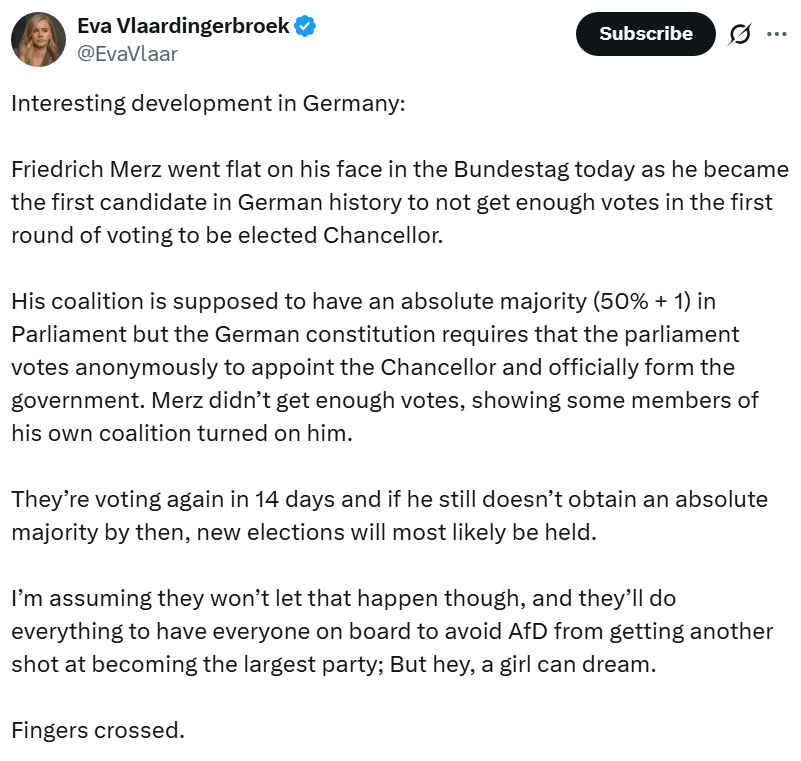Open the Eva Vlaardingerbroek display name link
The height and width of the screenshot is (761, 801).
click(183, 27)
